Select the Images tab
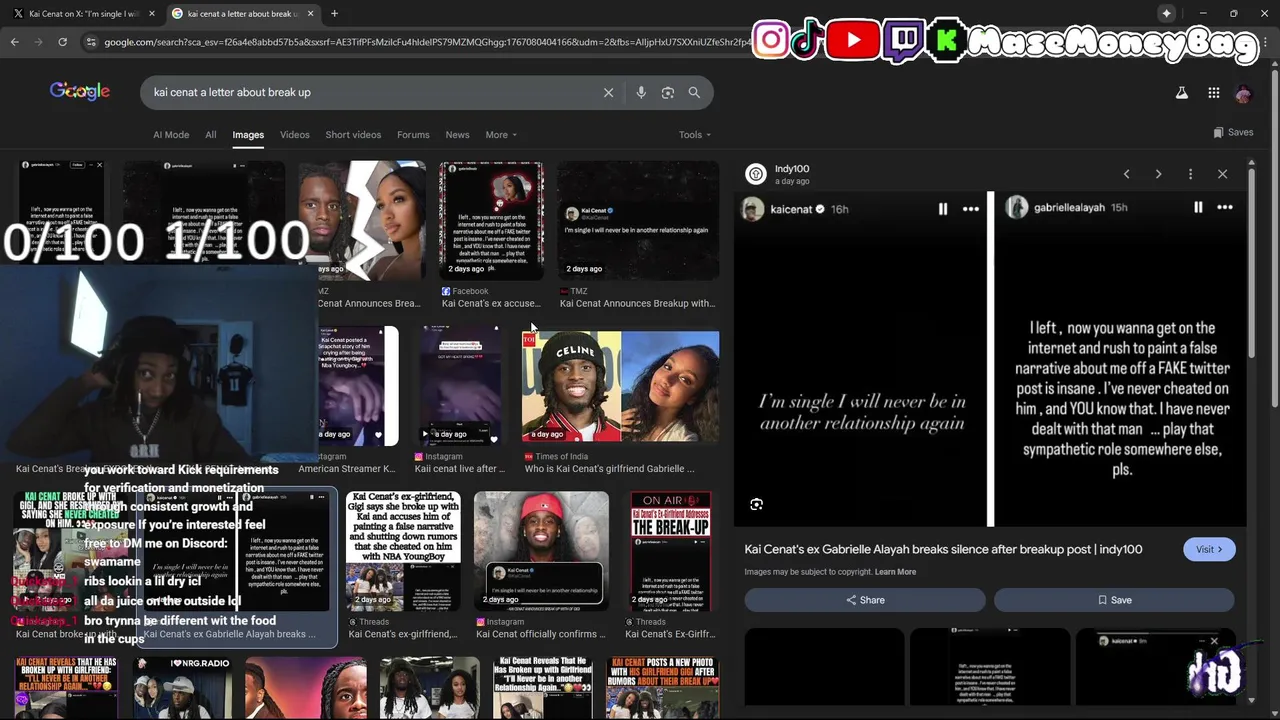This screenshot has height=720, width=1280. click(248, 135)
